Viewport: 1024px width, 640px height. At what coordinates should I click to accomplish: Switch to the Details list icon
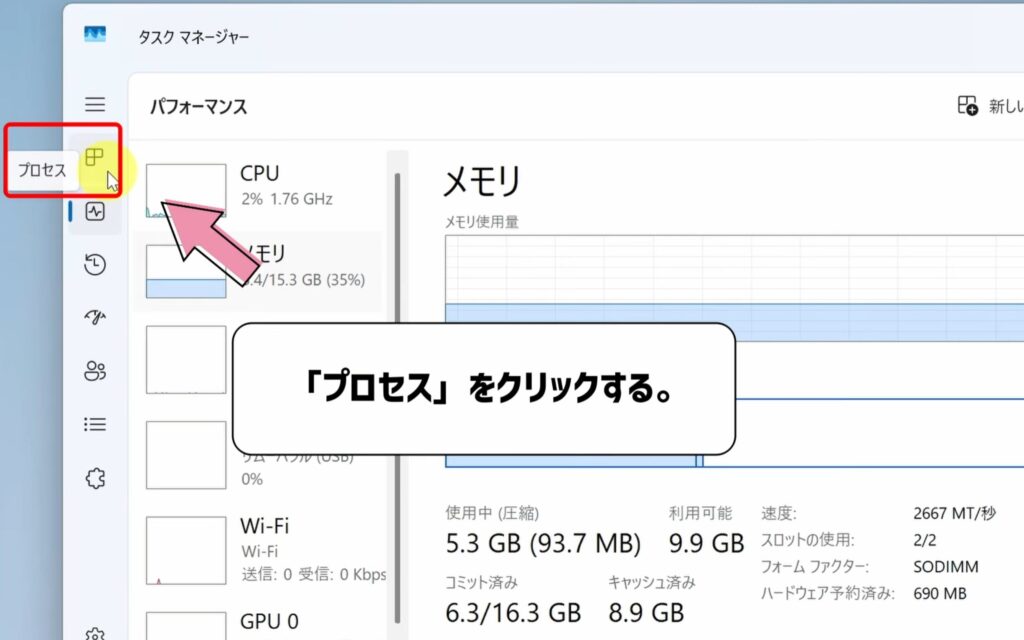95,424
